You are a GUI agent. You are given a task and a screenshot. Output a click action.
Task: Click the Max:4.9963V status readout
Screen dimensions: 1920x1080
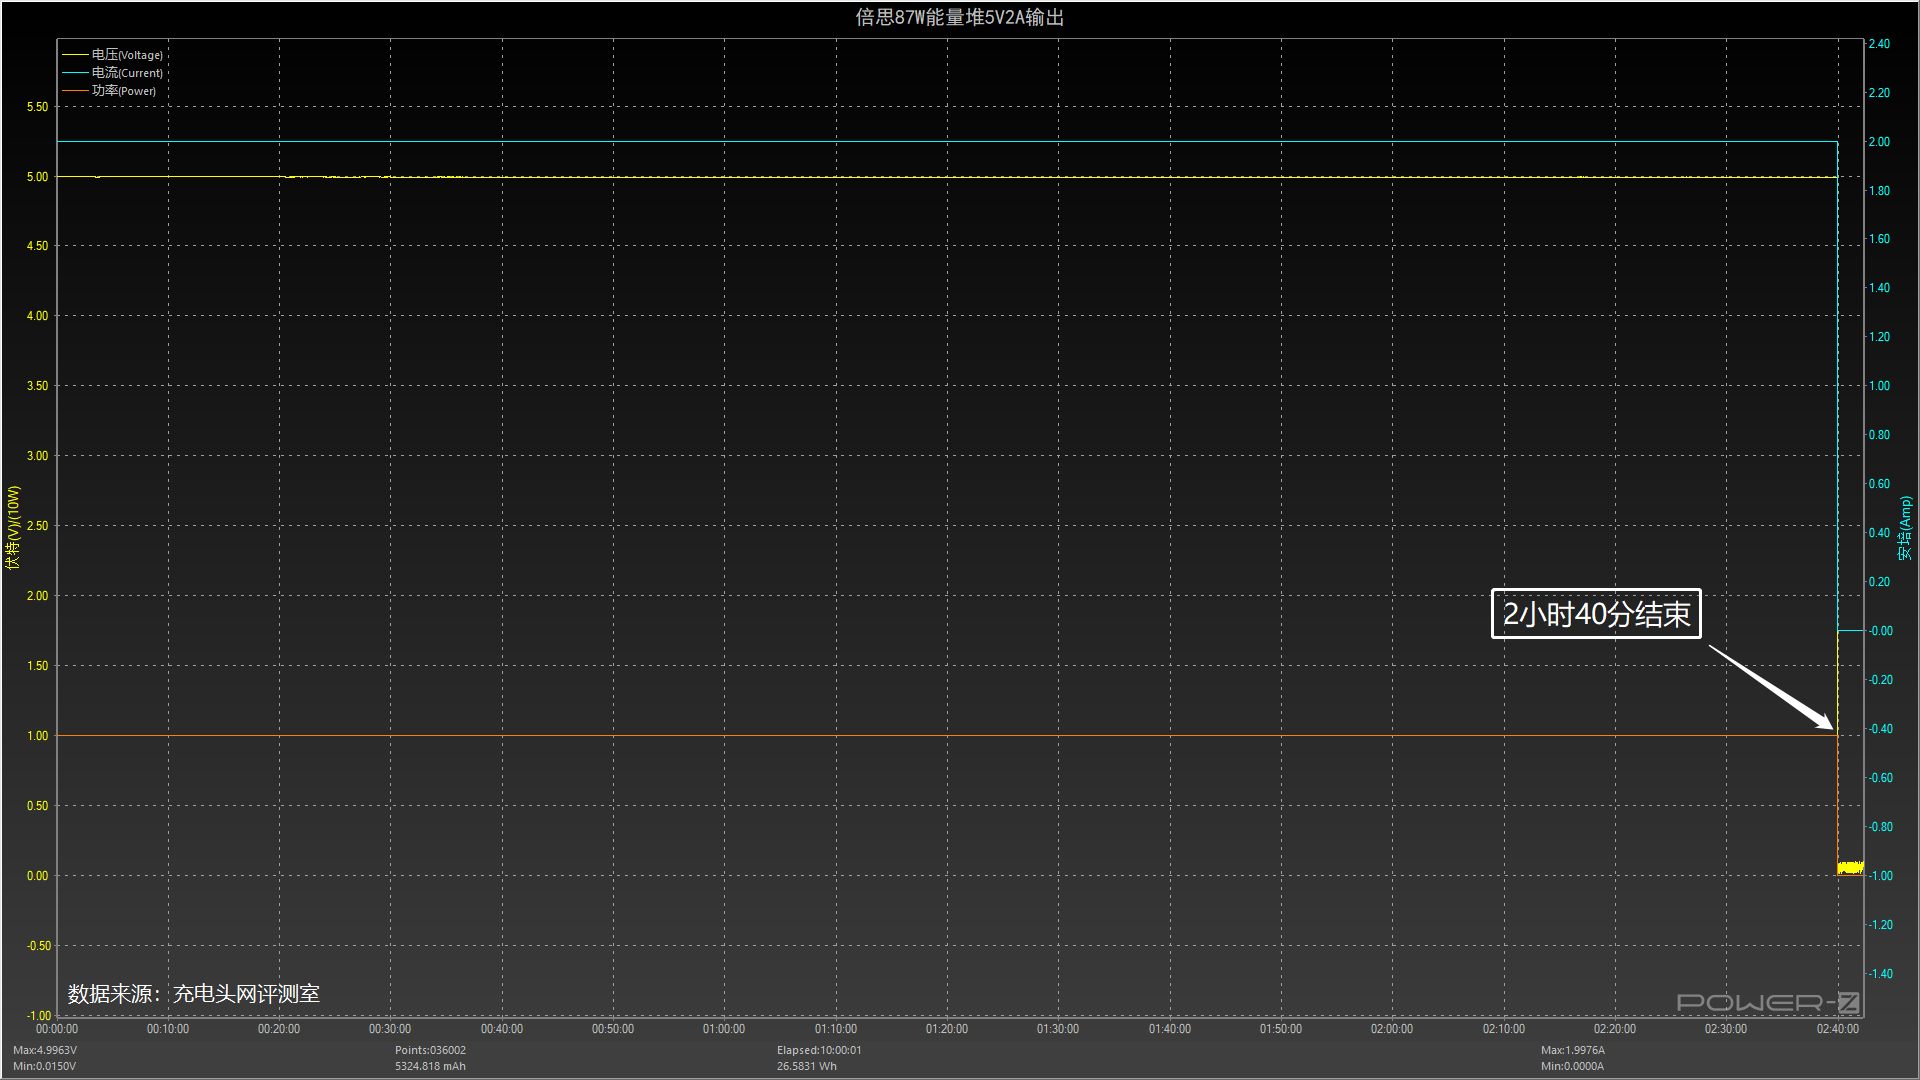(x=45, y=1050)
